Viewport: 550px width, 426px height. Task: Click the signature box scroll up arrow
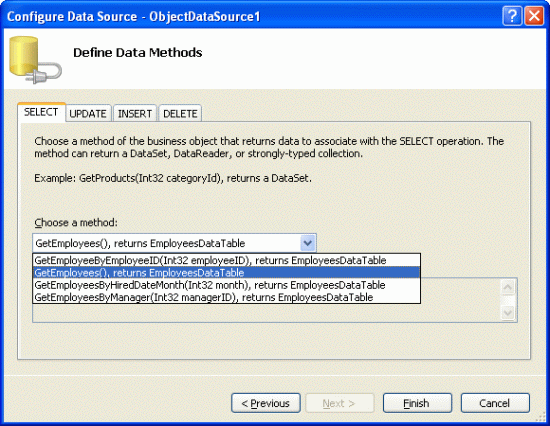click(x=508, y=287)
